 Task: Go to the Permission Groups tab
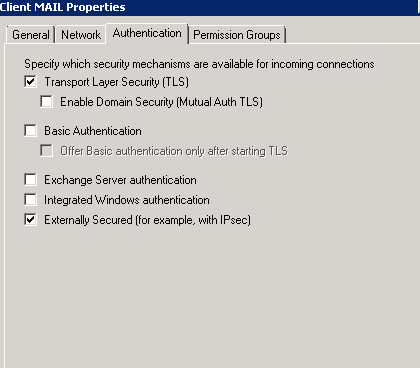pyautogui.click(x=237, y=35)
